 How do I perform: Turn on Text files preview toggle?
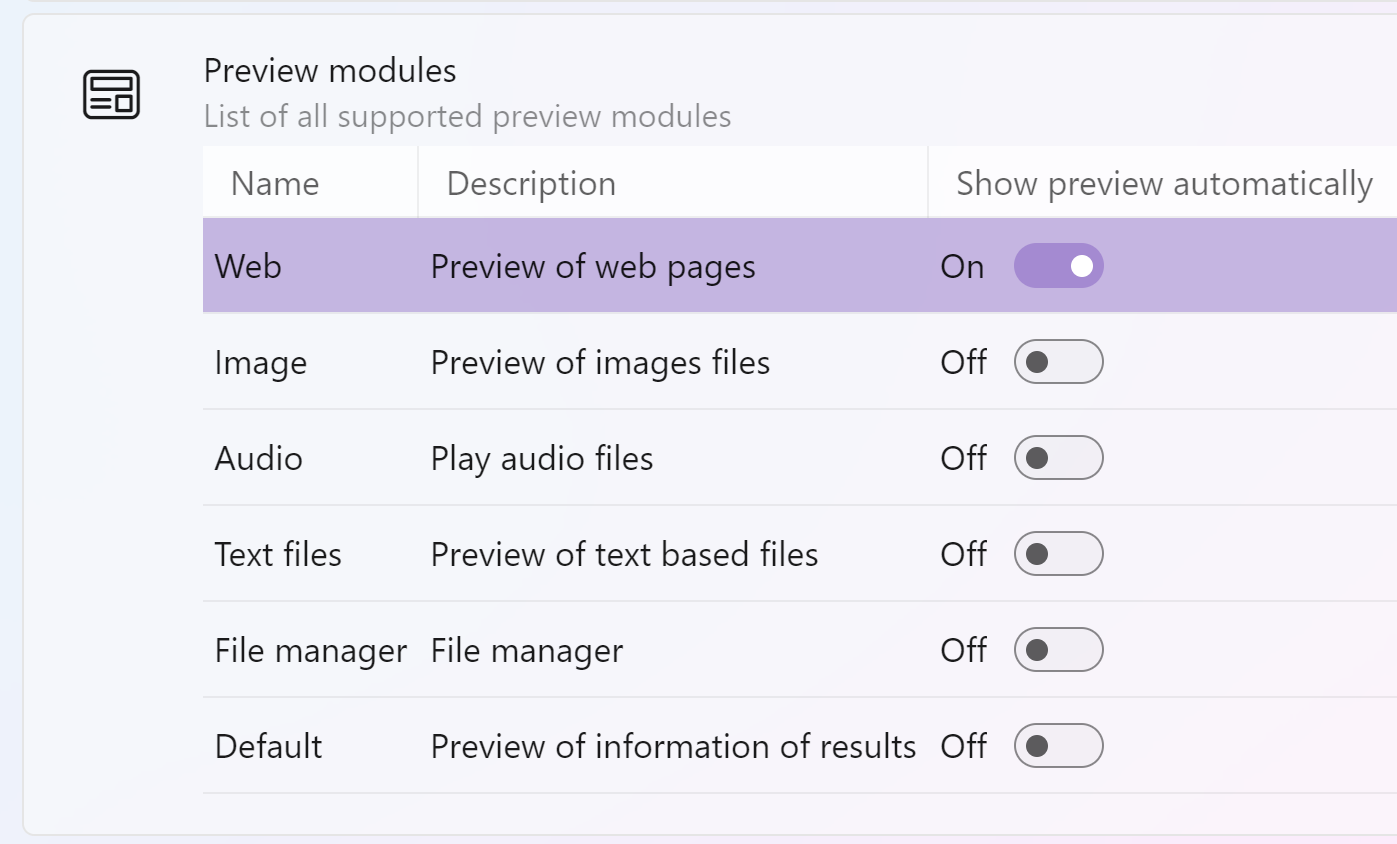1059,553
